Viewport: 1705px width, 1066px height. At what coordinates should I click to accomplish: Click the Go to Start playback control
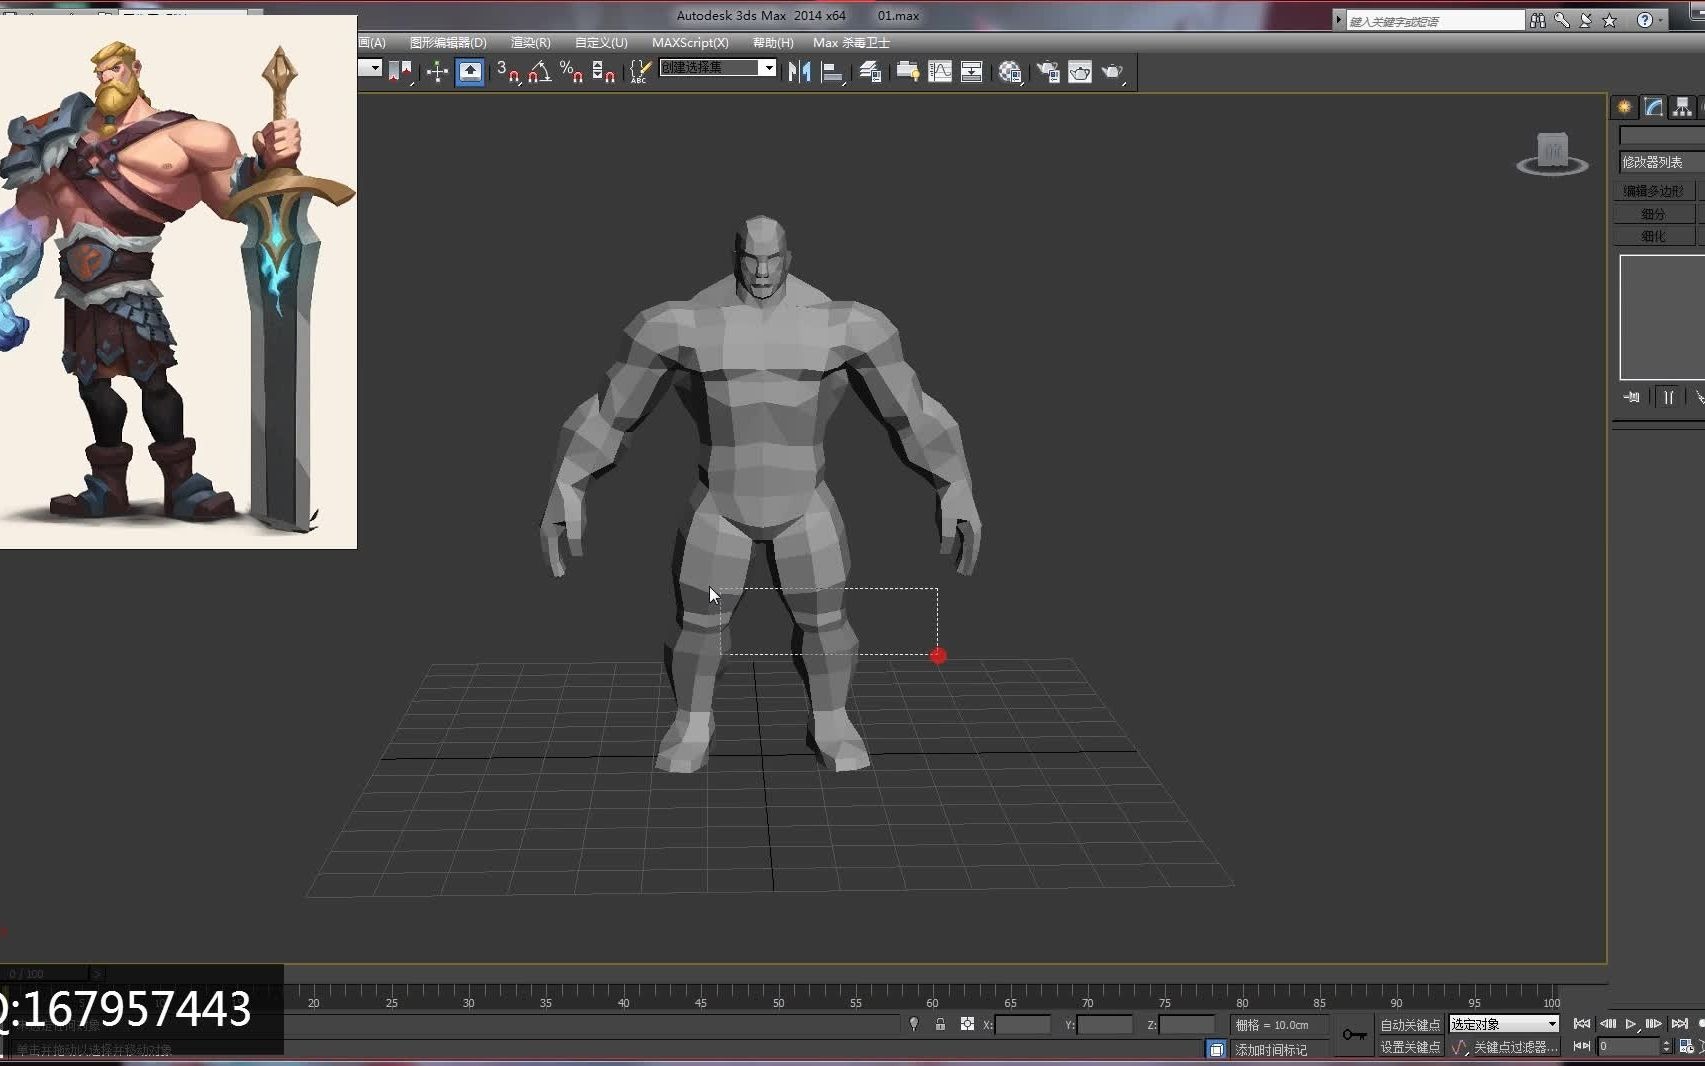click(x=1582, y=1024)
